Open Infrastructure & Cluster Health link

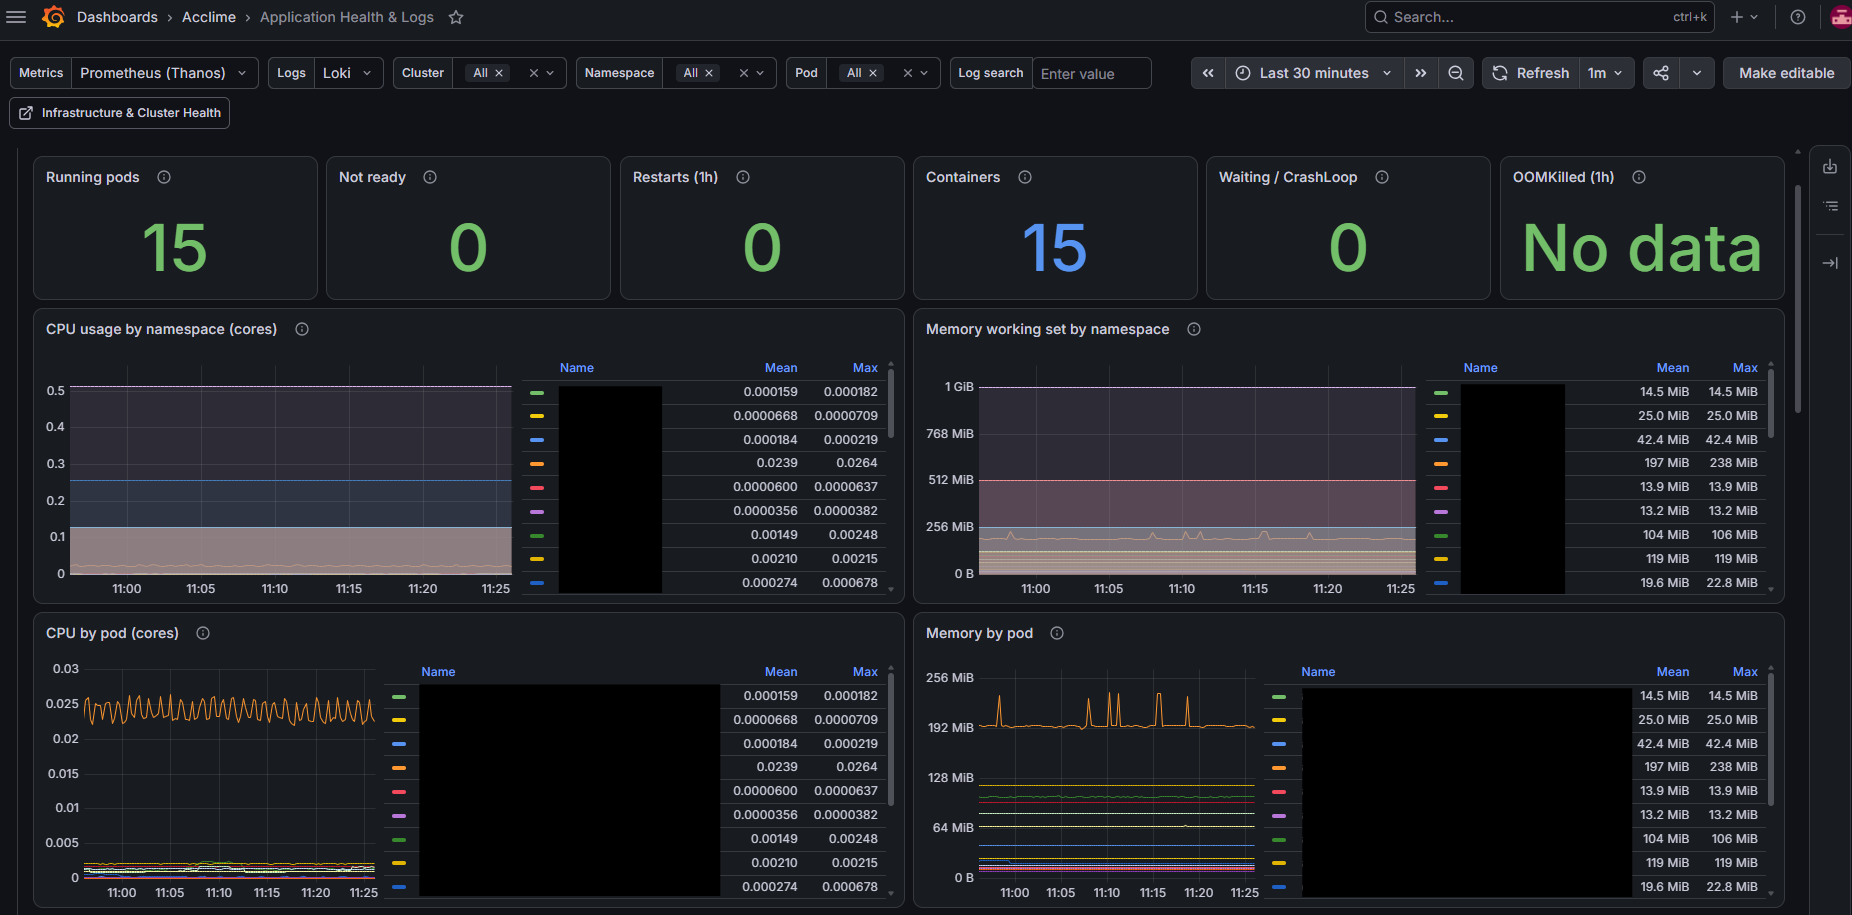click(x=120, y=113)
